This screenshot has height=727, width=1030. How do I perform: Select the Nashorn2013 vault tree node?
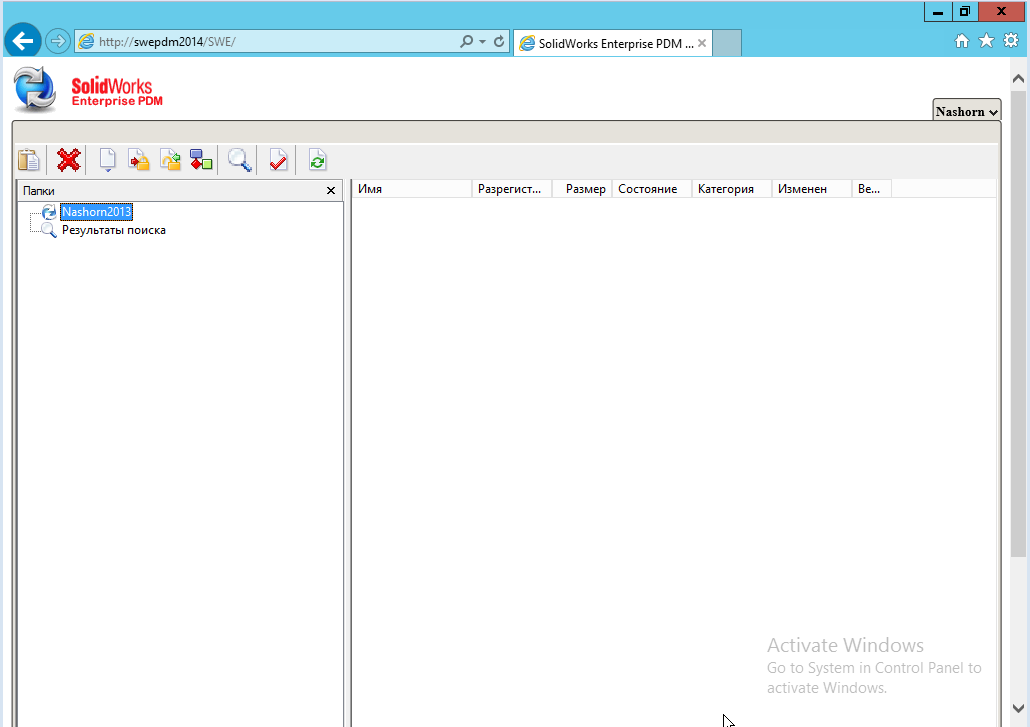pos(97,212)
